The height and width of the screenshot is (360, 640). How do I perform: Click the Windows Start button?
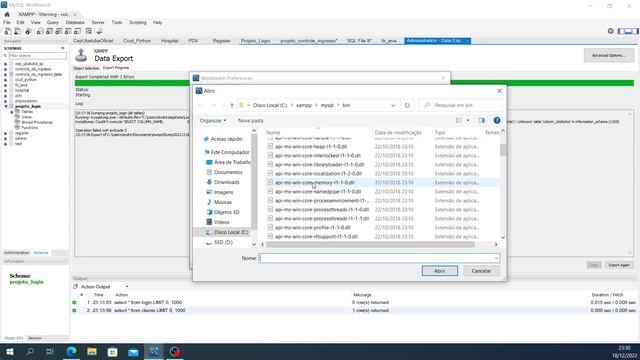[10, 351]
